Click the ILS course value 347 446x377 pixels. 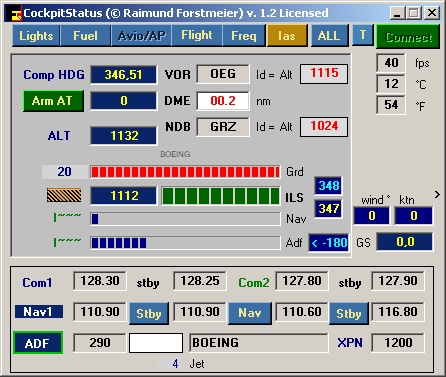328,209
